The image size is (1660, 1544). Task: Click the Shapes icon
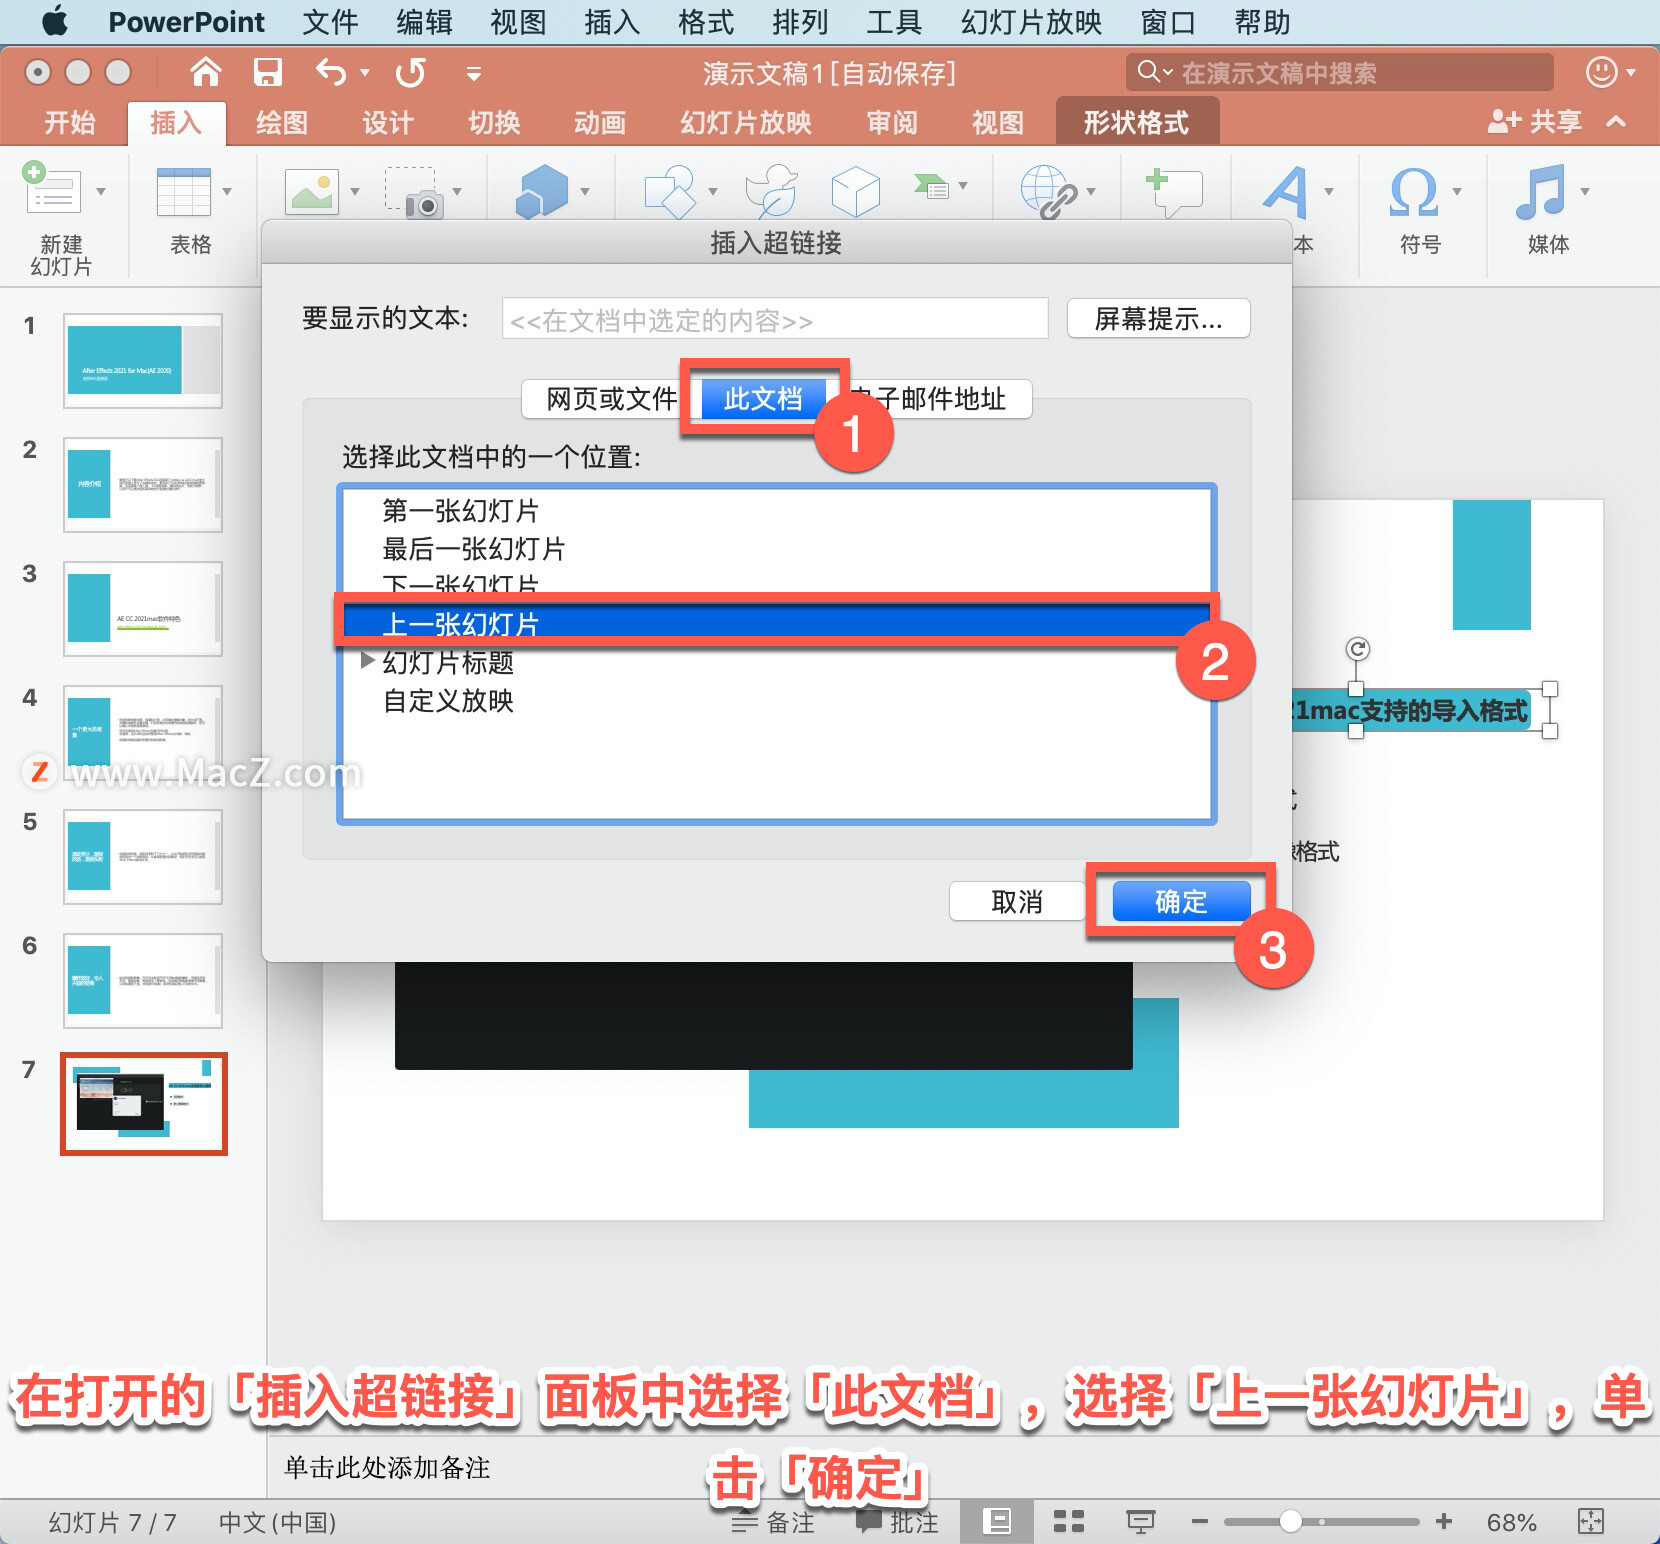pos(670,191)
